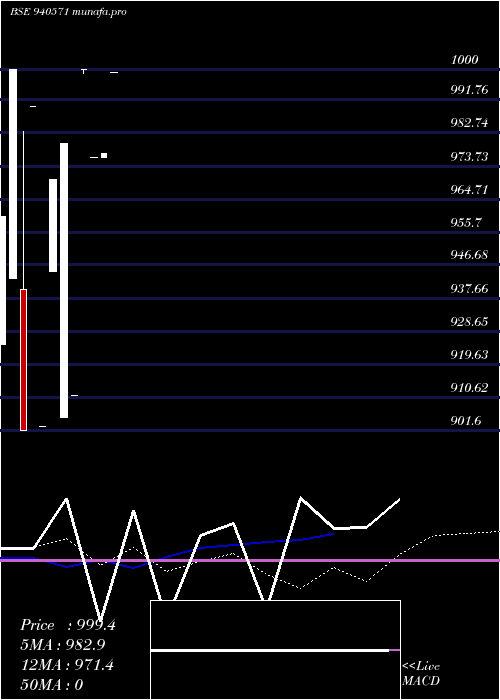Click the '5MA : 982.9' readout

point(63,645)
